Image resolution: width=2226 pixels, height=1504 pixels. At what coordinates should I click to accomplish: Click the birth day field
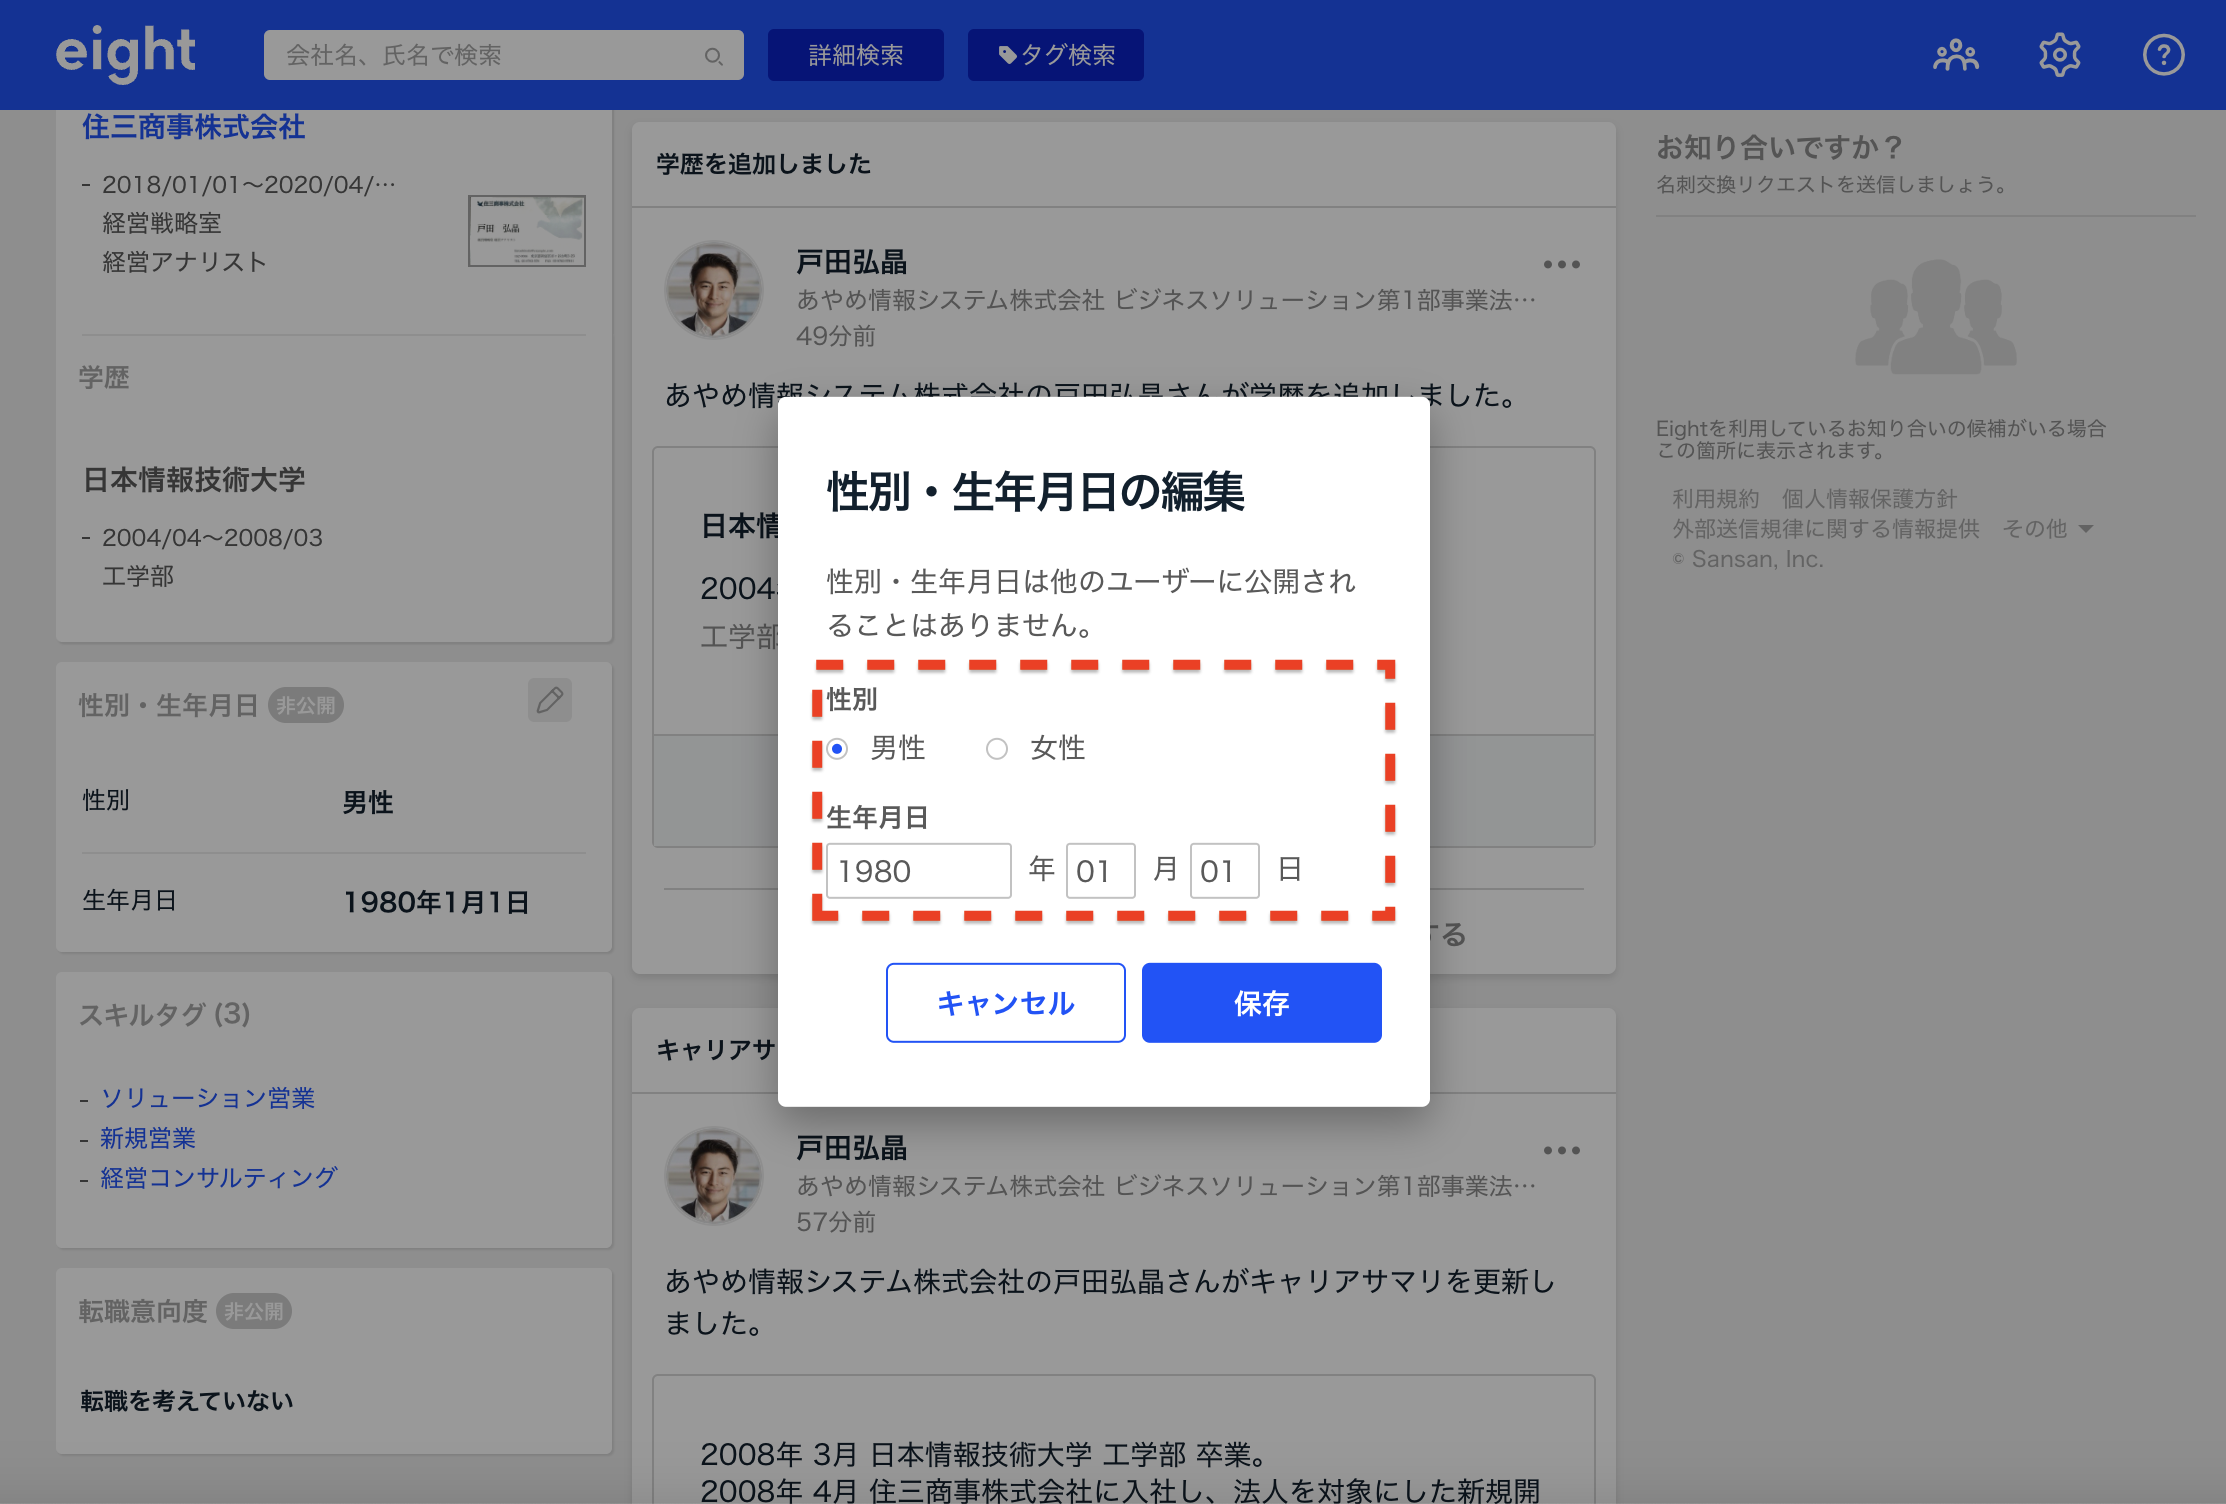[x=1224, y=870]
